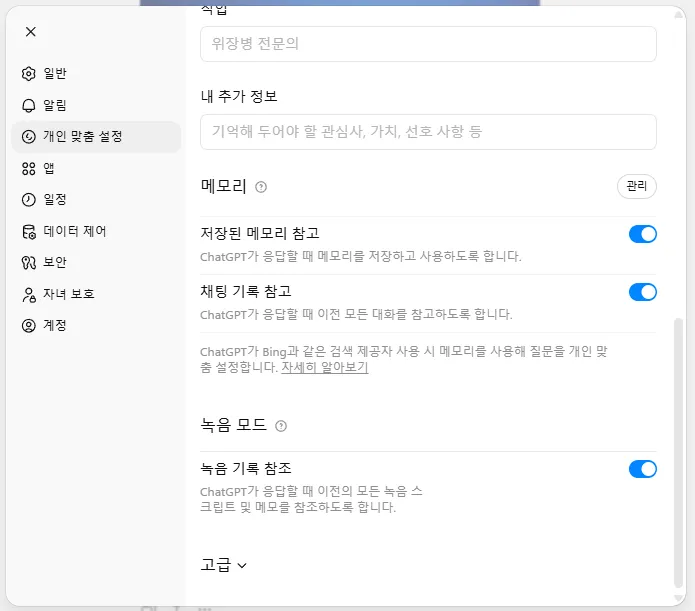Open the 자세히 알아보기 link

coord(324,368)
